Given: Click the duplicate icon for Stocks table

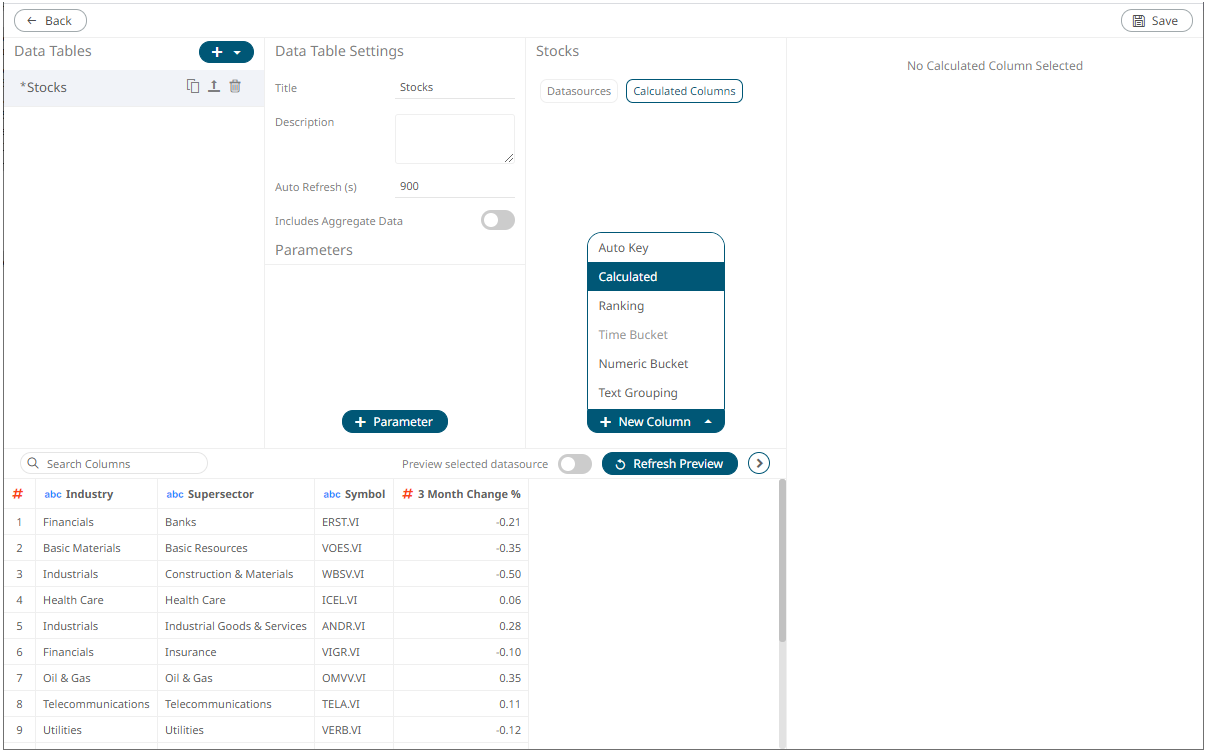Looking at the screenshot, I should [x=193, y=87].
